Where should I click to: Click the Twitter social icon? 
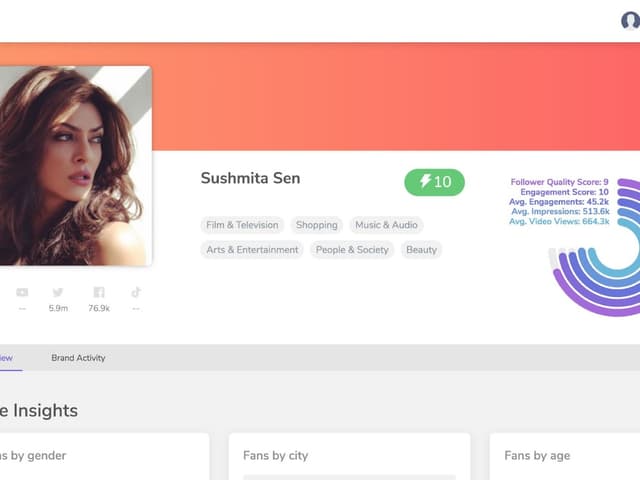58,292
